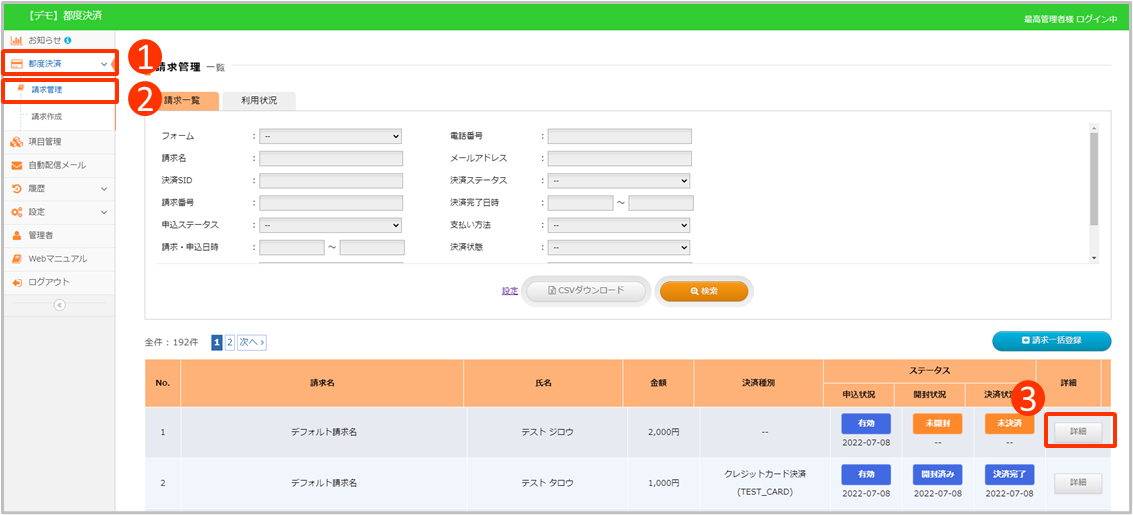
Task: Collapse sidebar using the round arrow icon
Action: tap(58, 305)
